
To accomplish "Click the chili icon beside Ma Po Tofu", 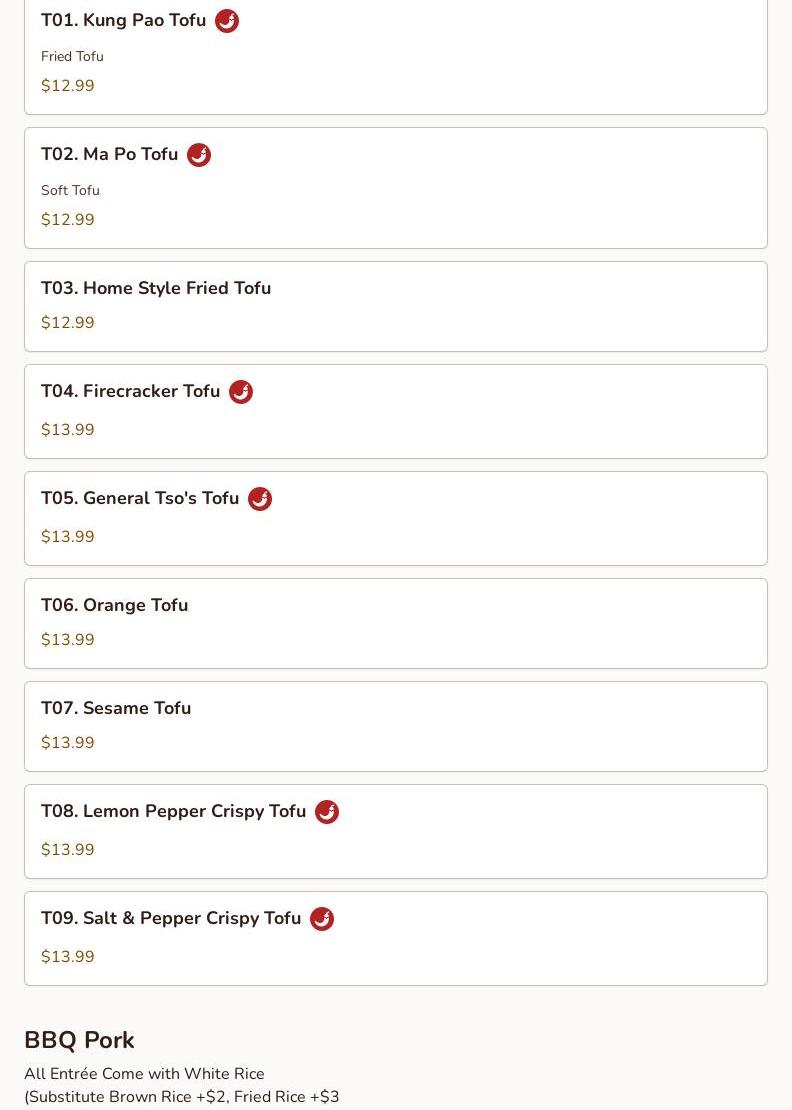I will click(199, 155).
